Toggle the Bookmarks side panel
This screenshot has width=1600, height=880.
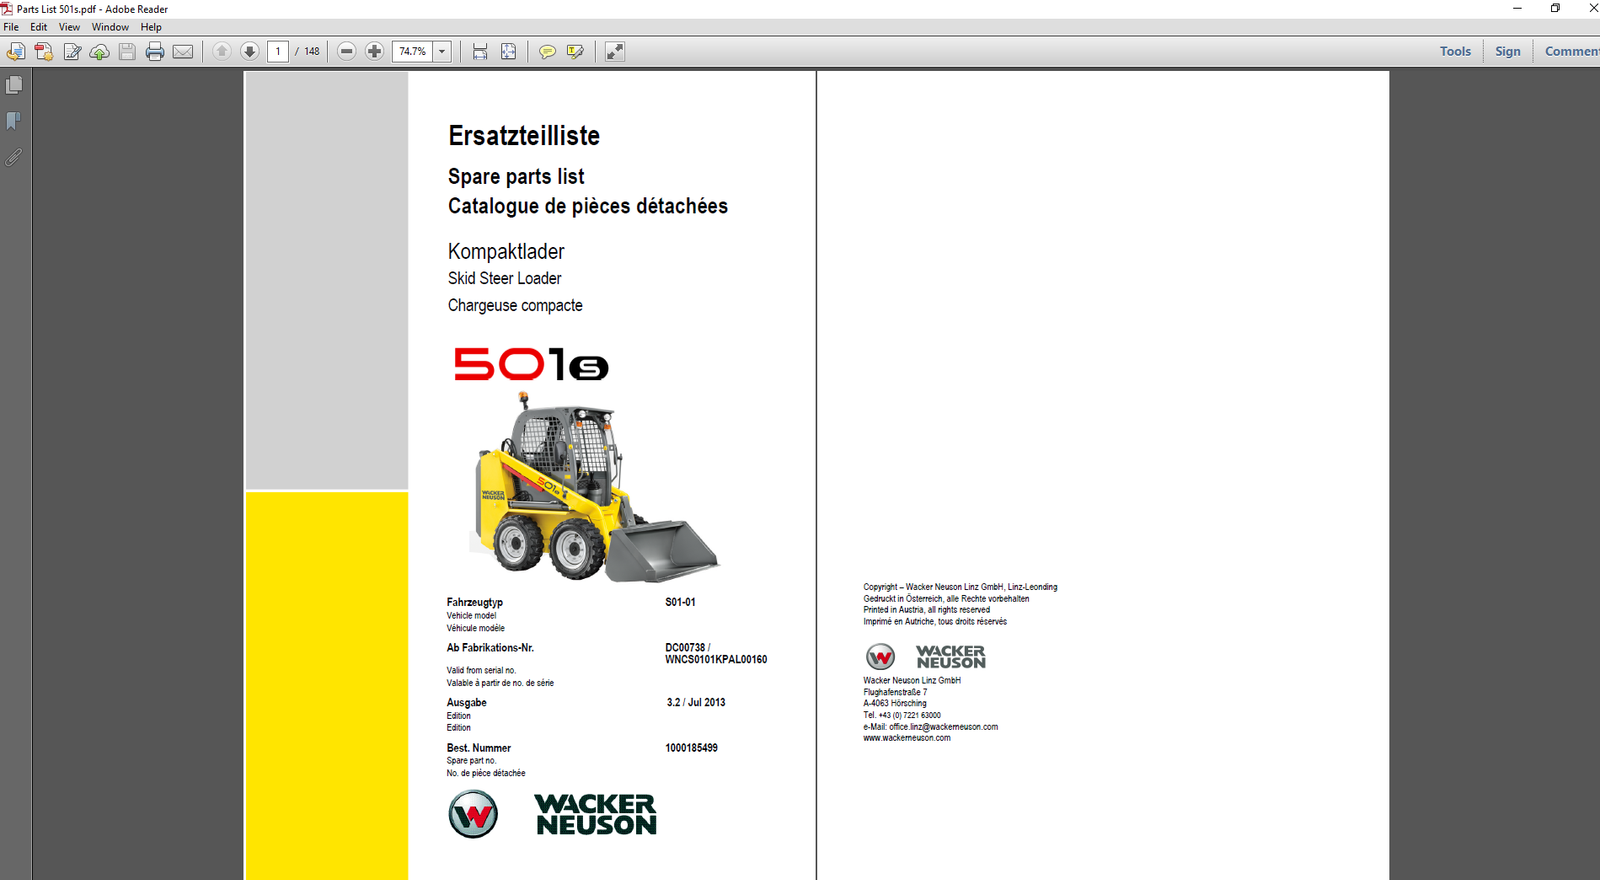[14, 121]
